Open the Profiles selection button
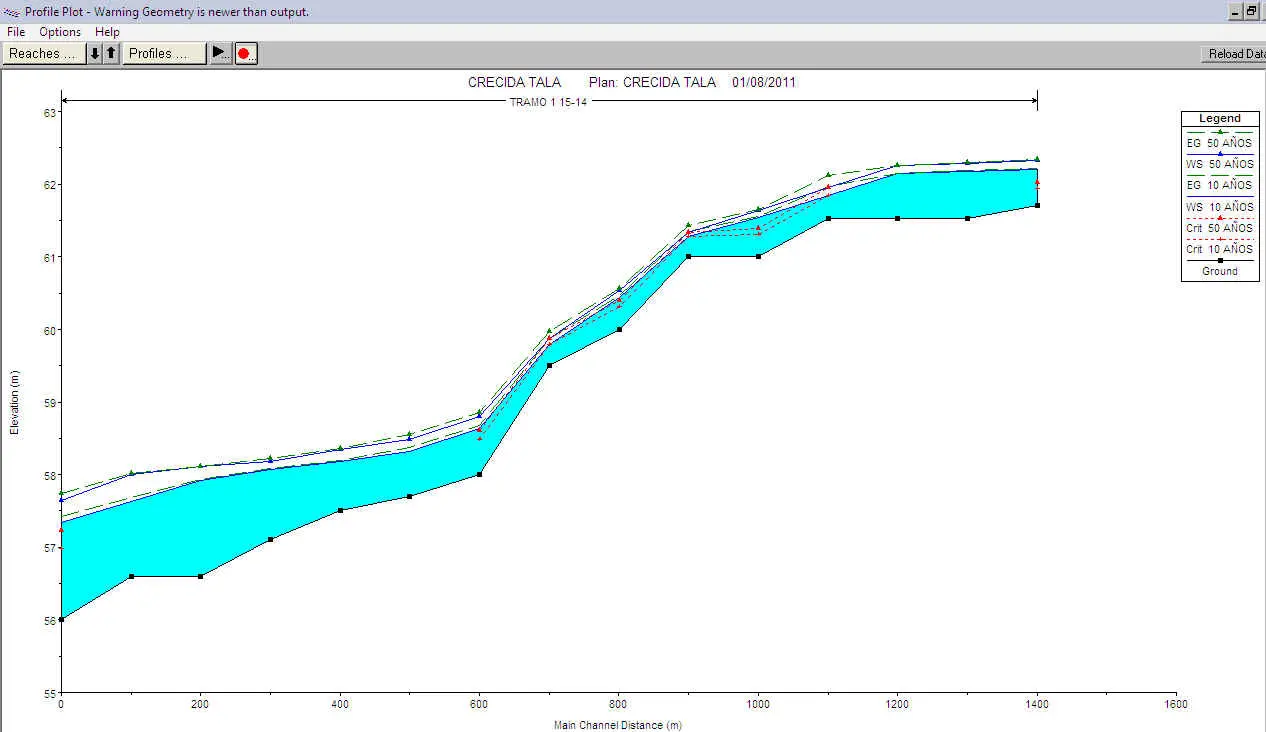The height and width of the screenshot is (732, 1266). pos(164,53)
